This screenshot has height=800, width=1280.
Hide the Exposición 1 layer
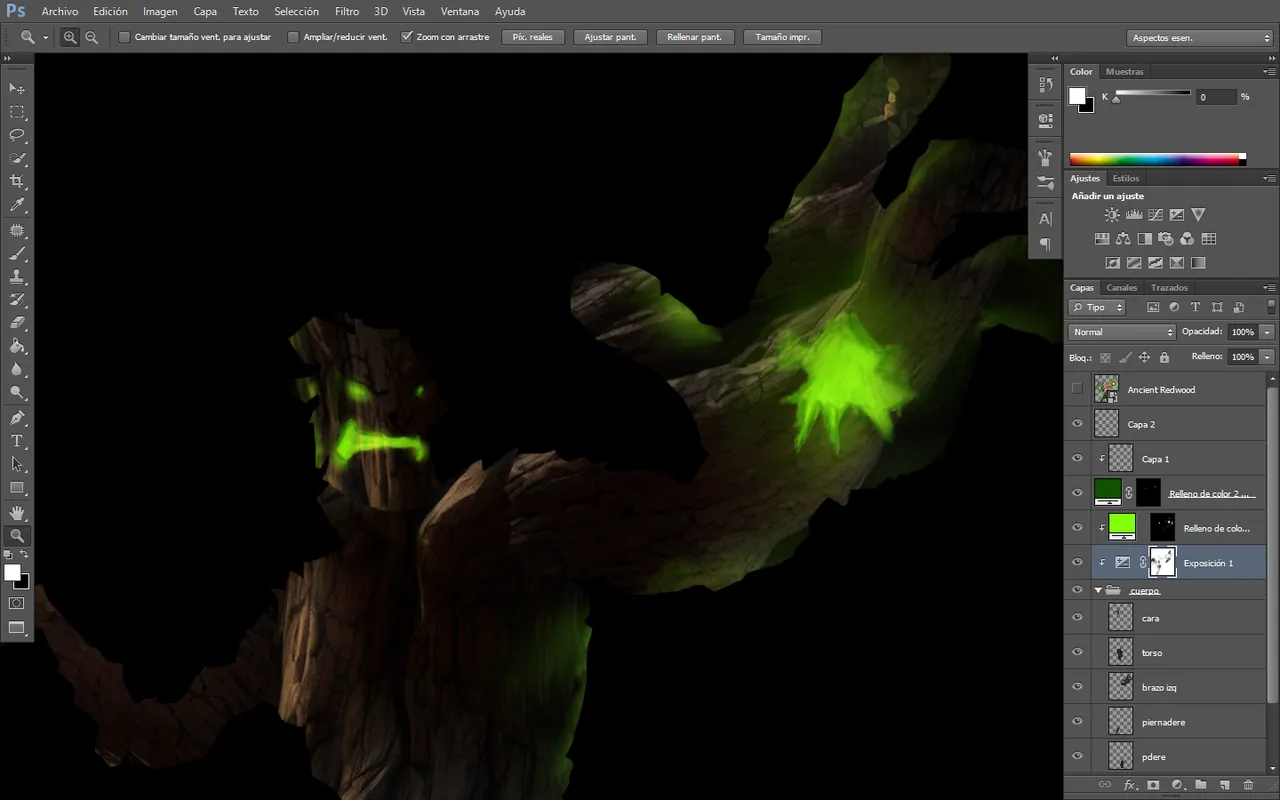1077,563
